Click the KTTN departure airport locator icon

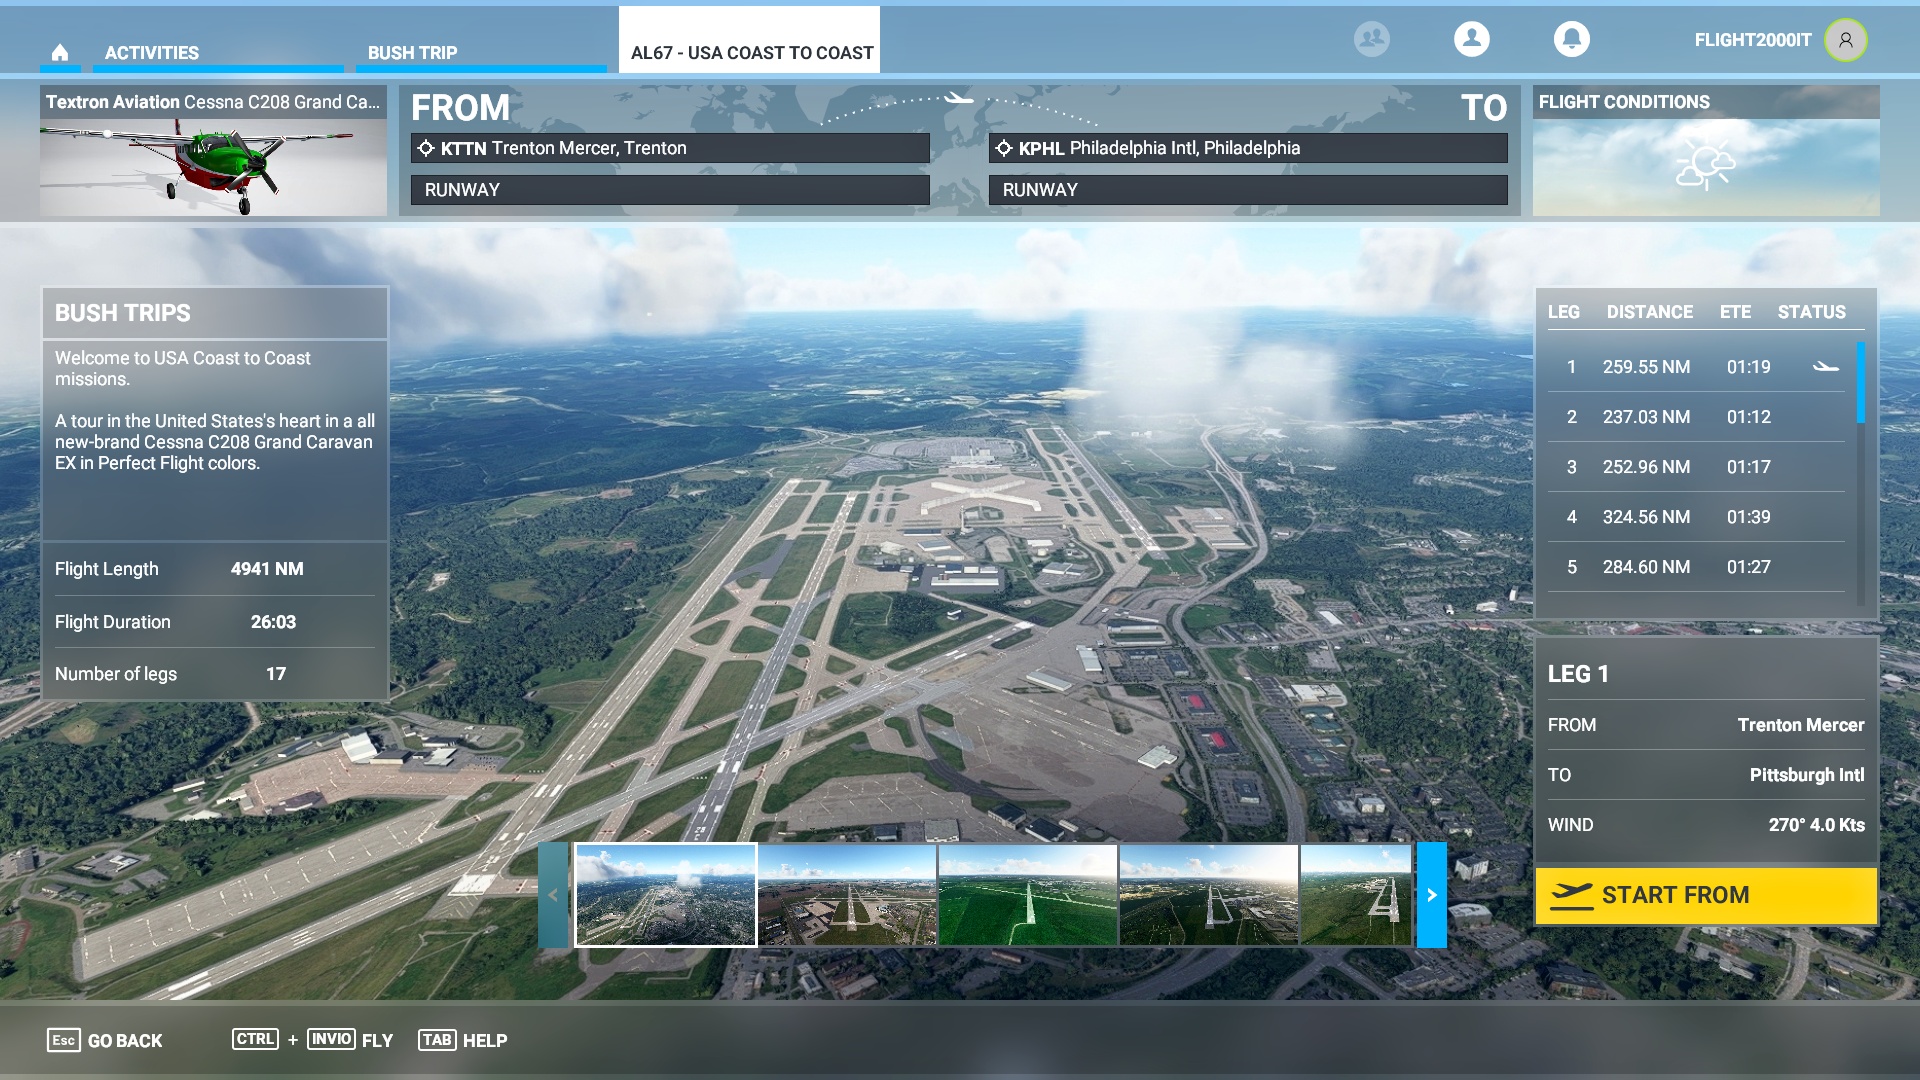[426, 148]
